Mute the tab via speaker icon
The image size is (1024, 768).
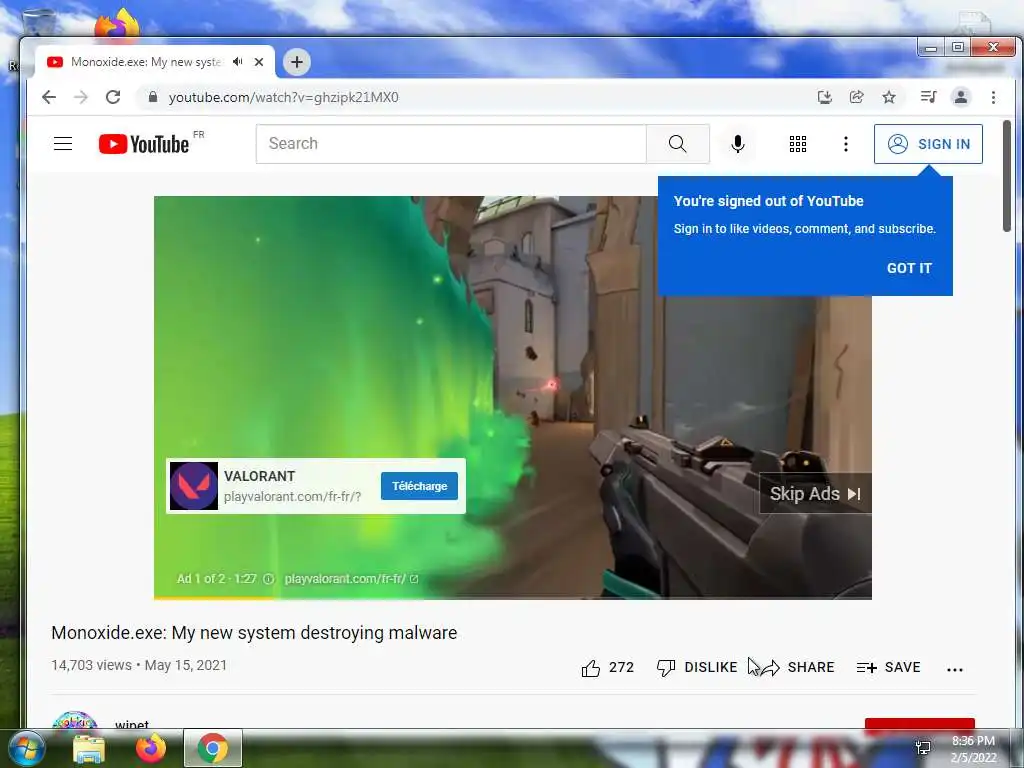click(238, 62)
